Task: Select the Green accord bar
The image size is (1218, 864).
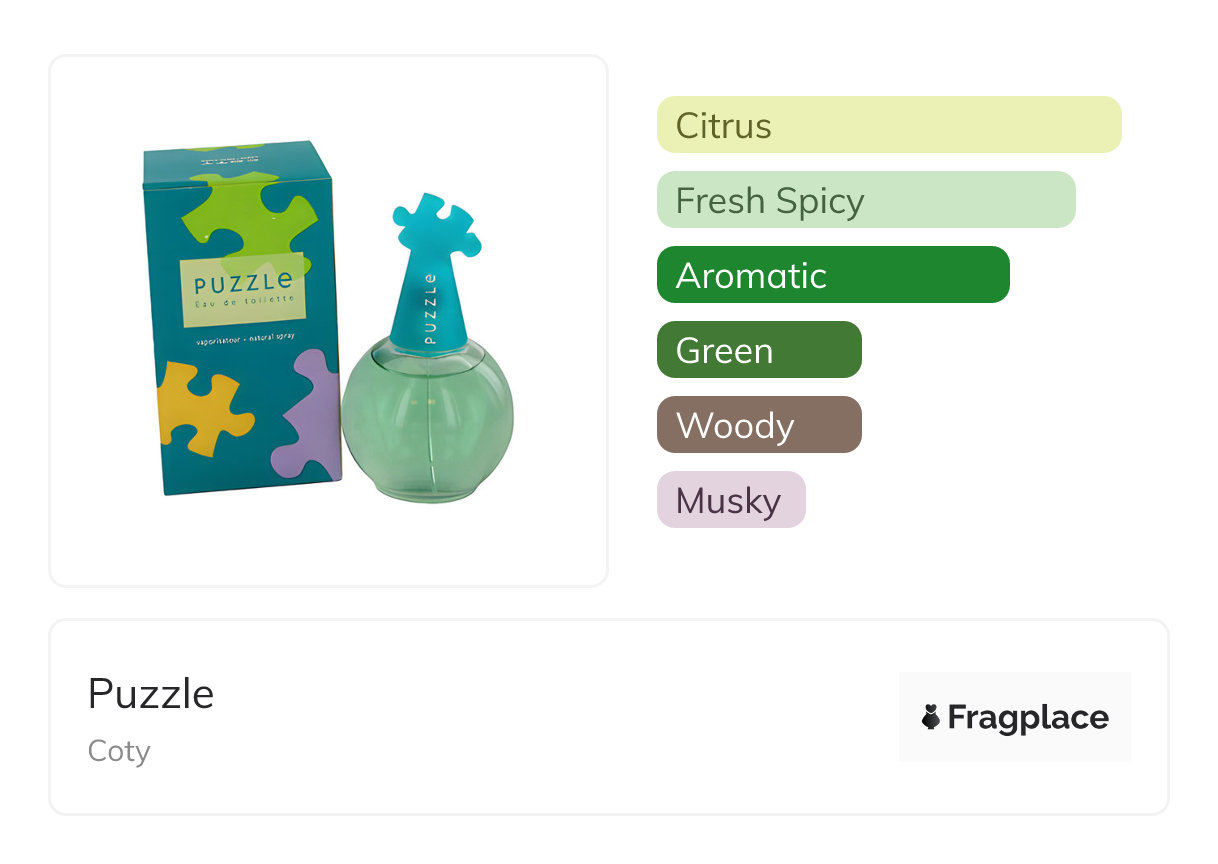Action: [x=758, y=350]
